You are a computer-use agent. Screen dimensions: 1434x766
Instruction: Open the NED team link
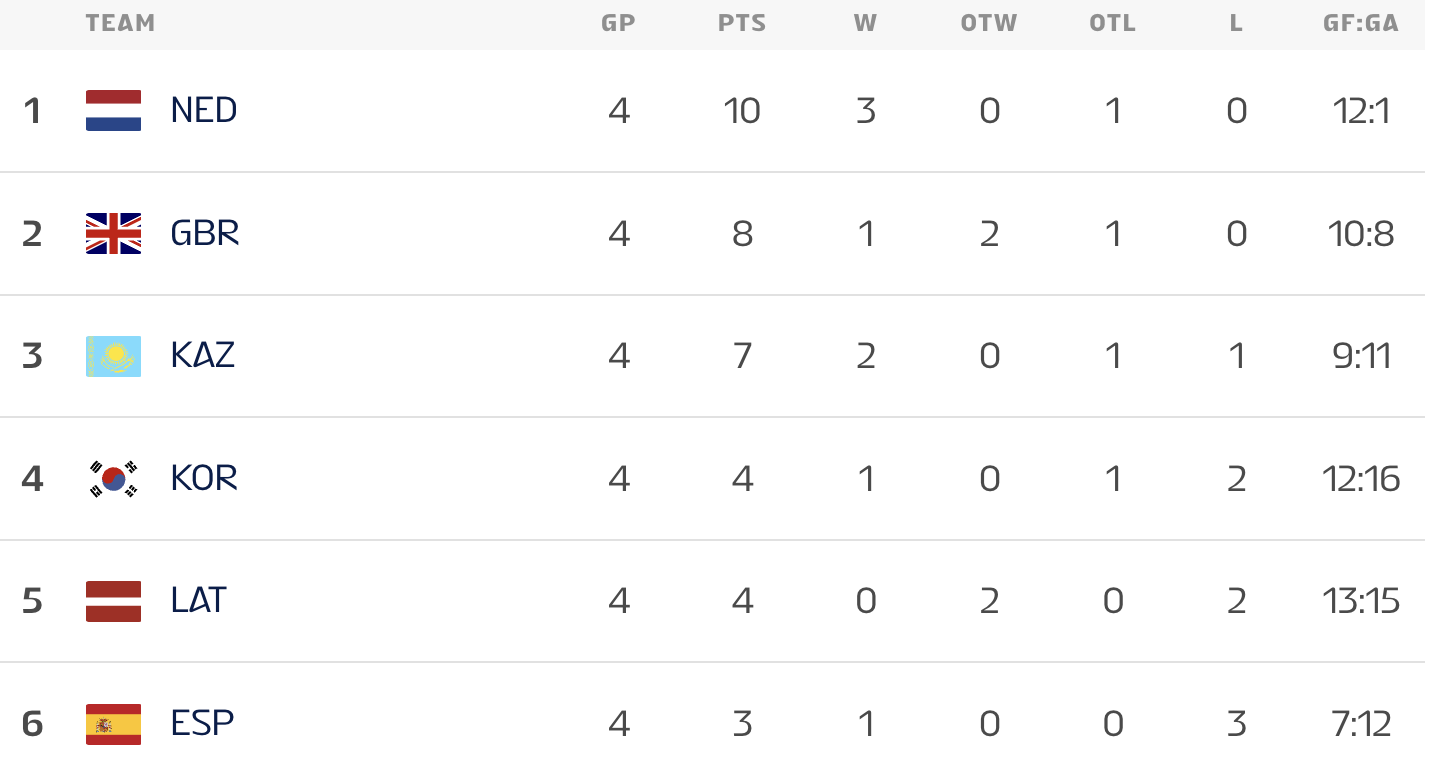point(204,110)
